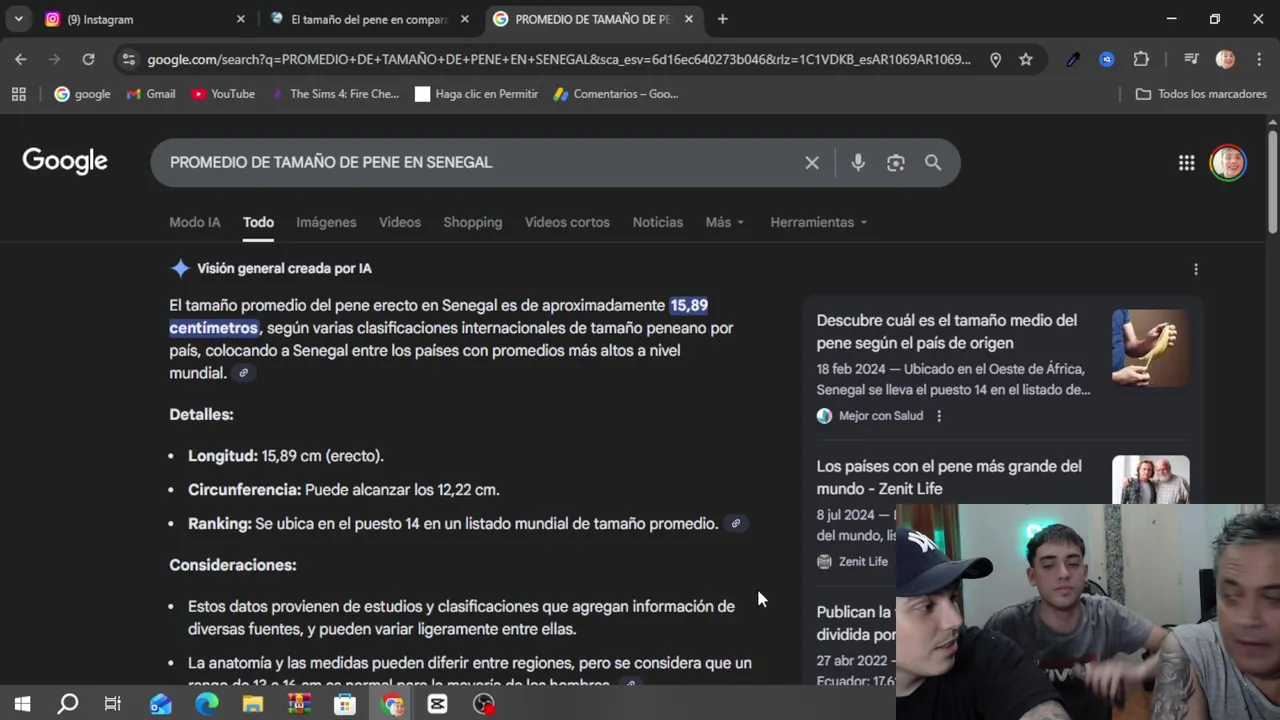Submit search with magnifier icon
This screenshot has height=720, width=1280.
[x=933, y=162]
